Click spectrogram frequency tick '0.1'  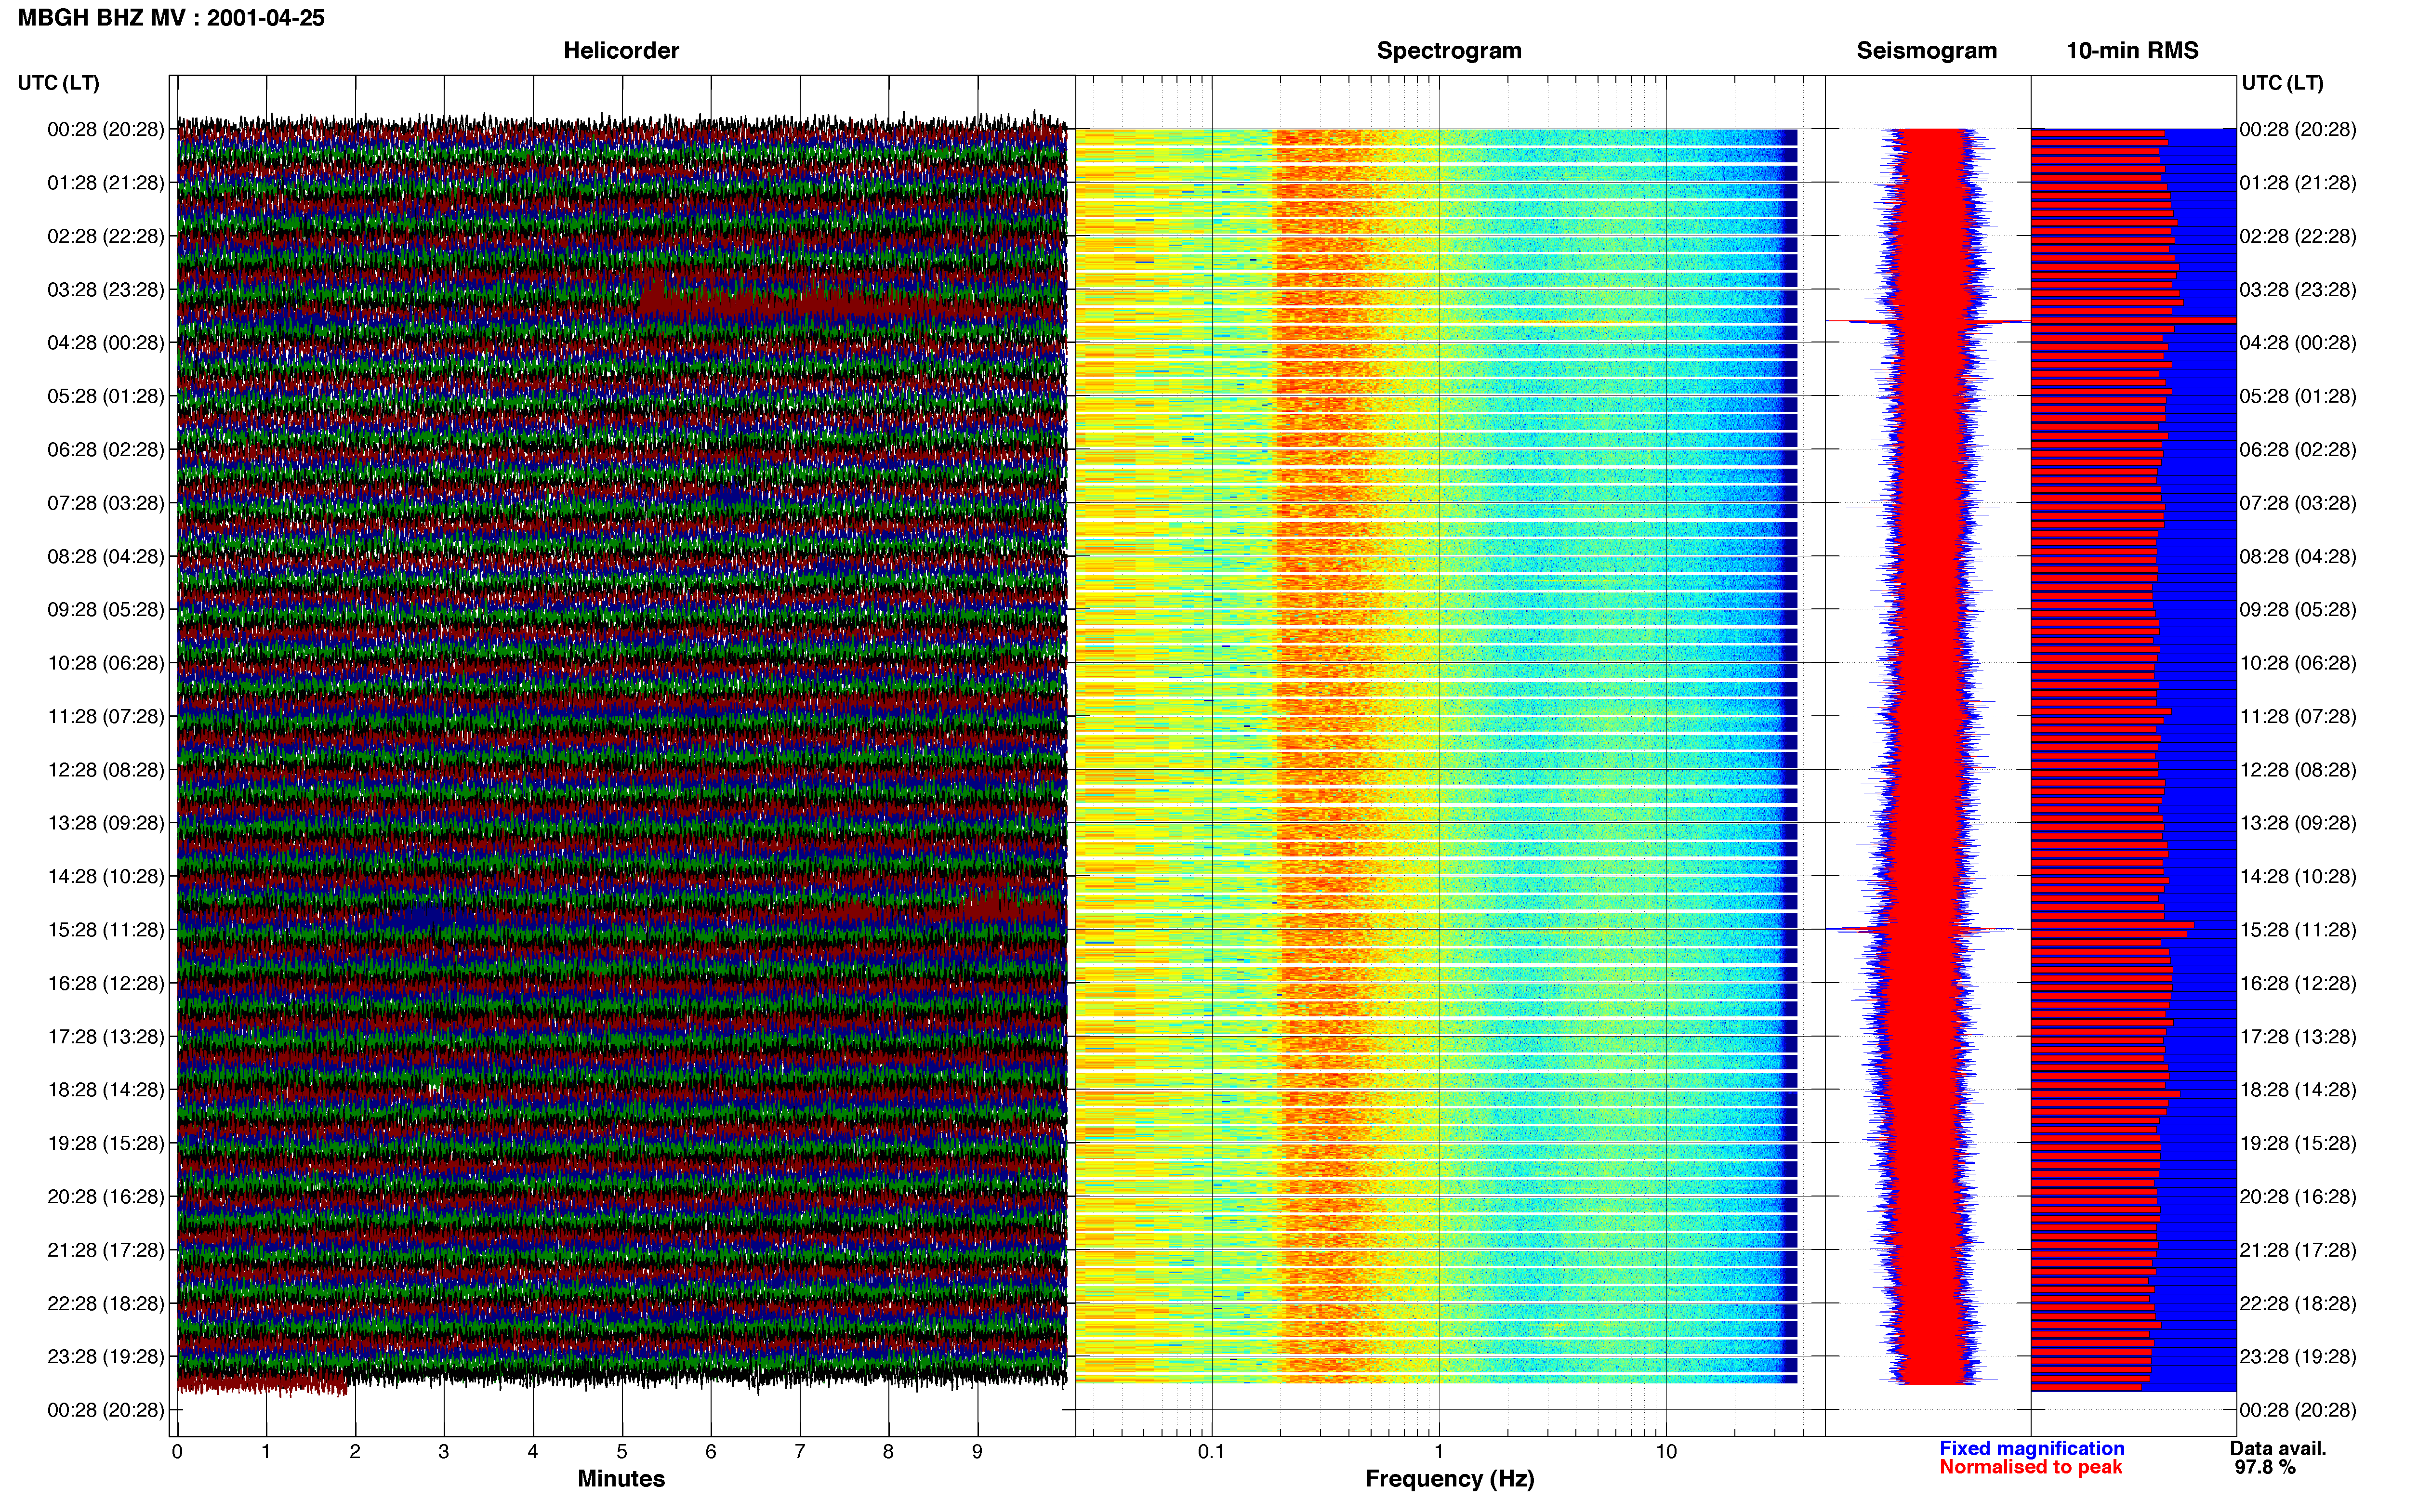1211,1452
